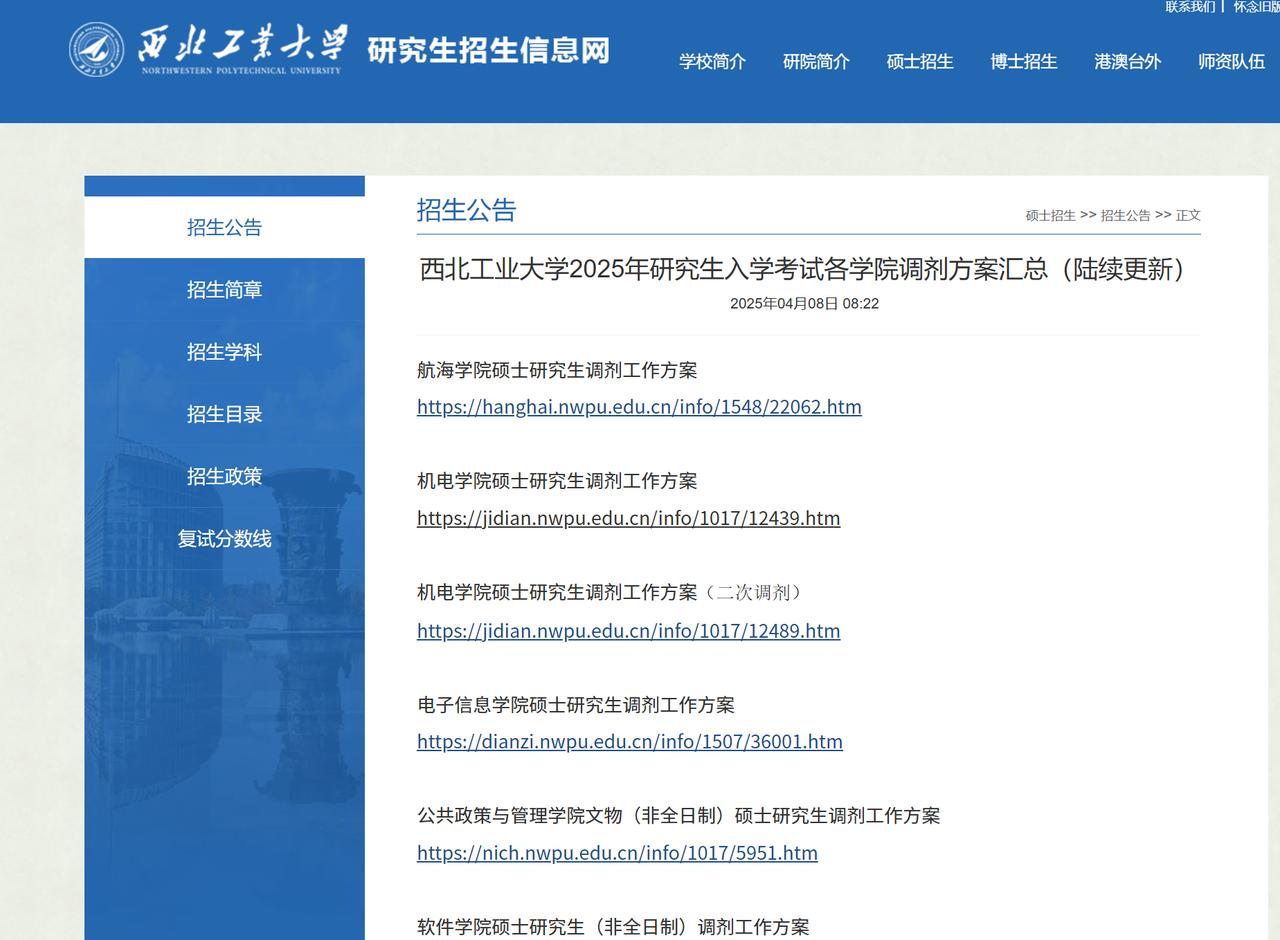Click the 公共政策与管理学院文物 text line
Viewport: 1280px width, 940px height.
tap(679, 816)
